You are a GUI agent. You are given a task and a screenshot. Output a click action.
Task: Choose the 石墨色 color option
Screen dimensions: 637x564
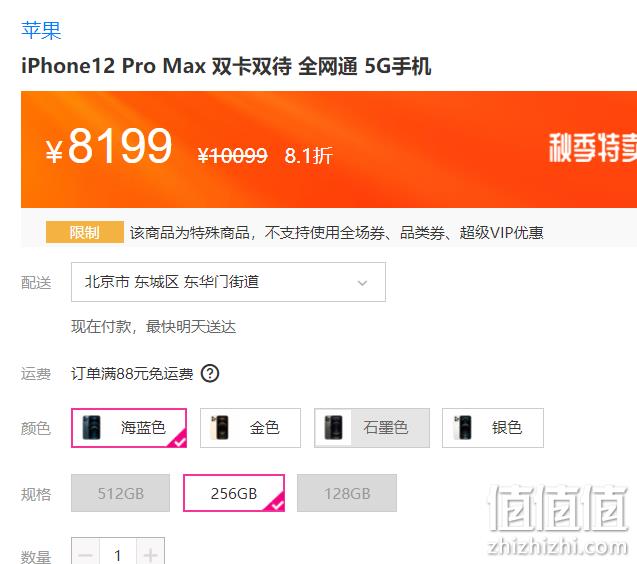372,428
